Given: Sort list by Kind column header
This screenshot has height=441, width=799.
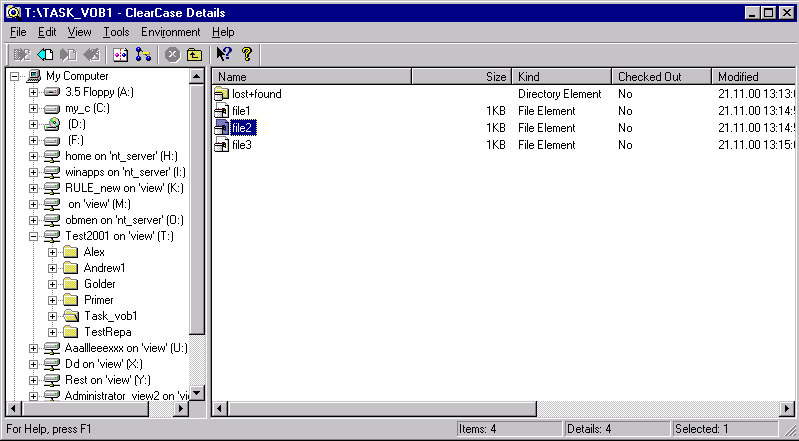Looking at the screenshot, I should point(562,76).
